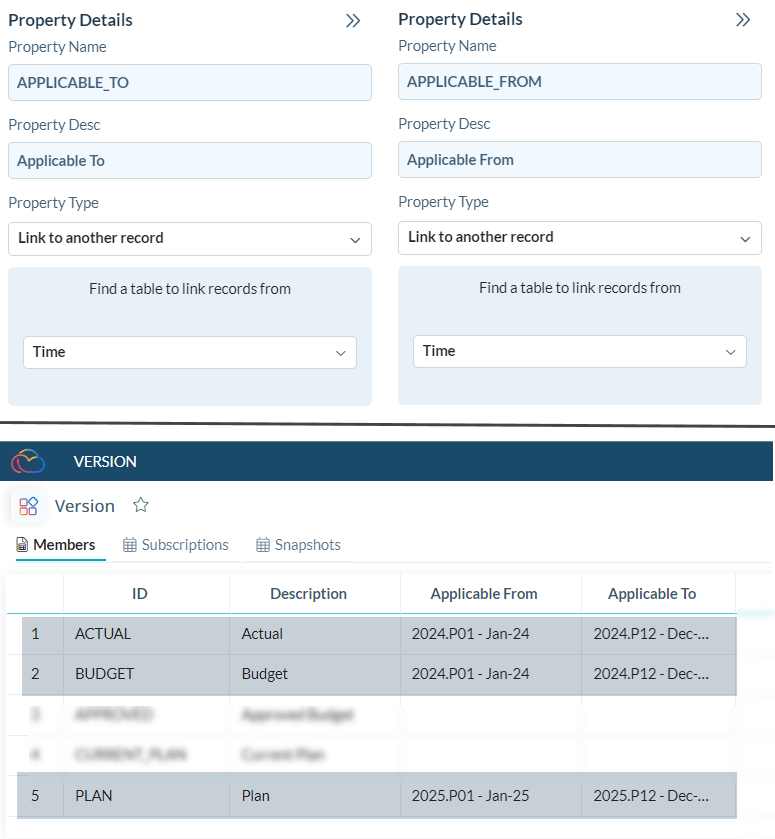The height and width of the screenshot is (839, 775).
Task: Click the Subscriptions tab grid icon
Action: click(130, 545)
